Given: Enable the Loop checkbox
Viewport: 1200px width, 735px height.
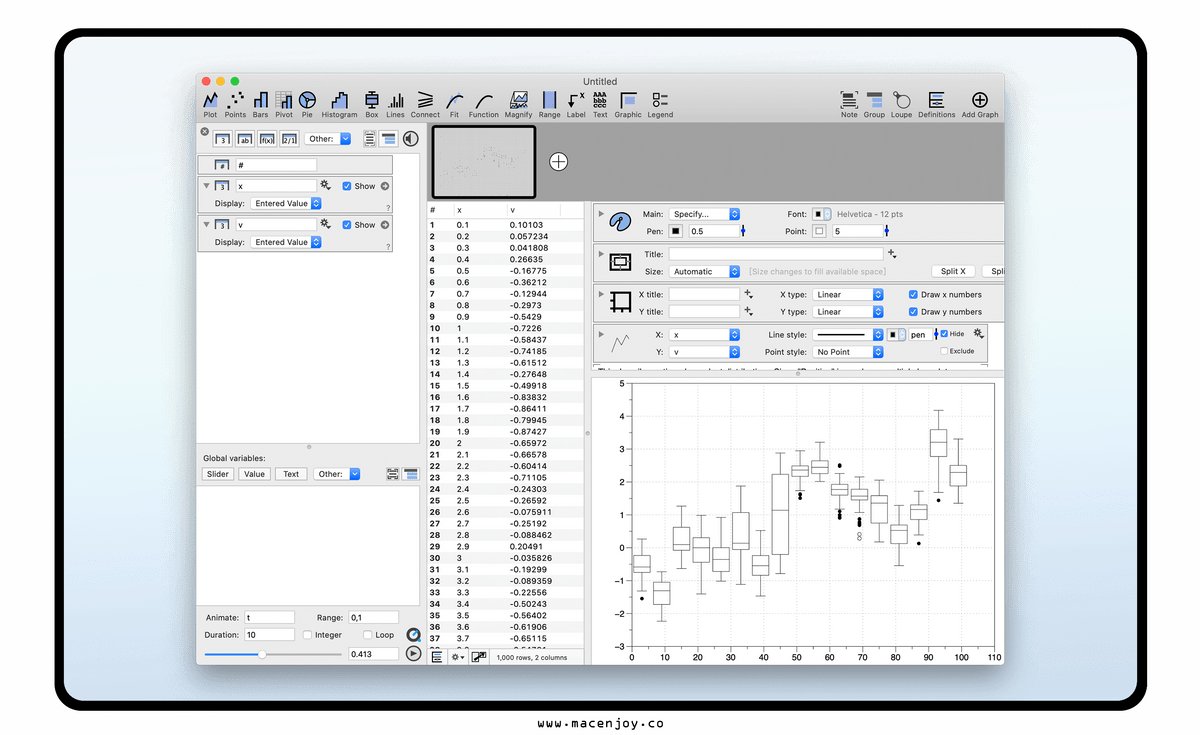Looking at the screenshot, I should coord(368,635).
